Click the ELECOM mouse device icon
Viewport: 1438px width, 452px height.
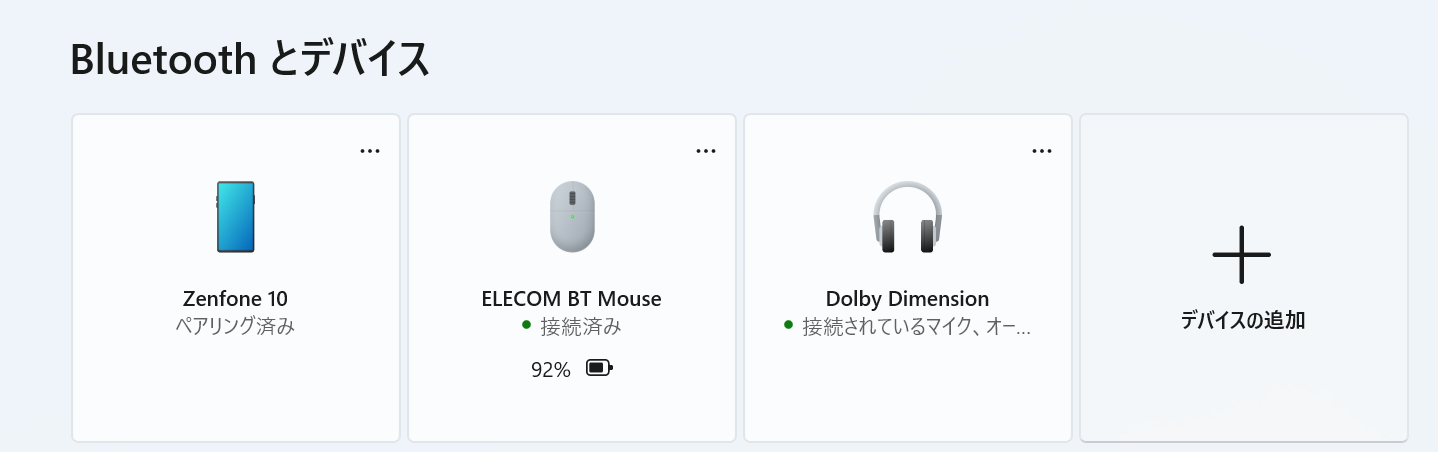tap(572, 216)
